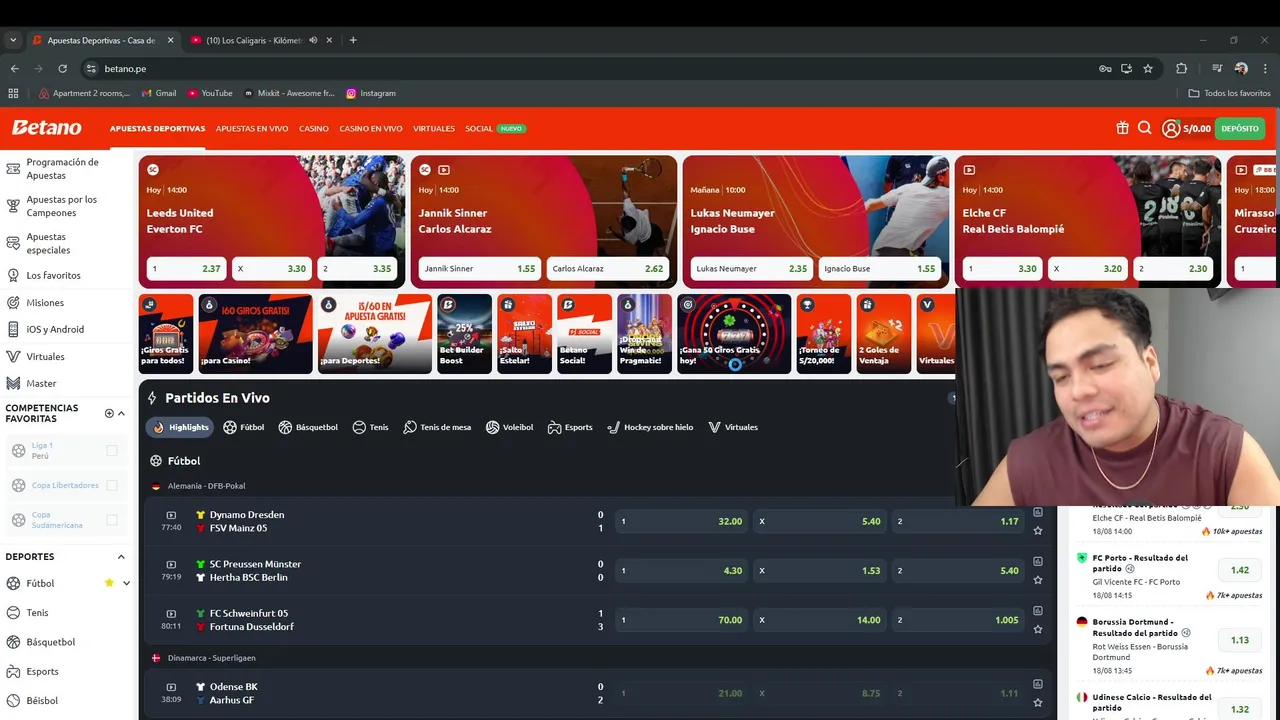The width and height of the screenshot is (1280, 720).
Task: Open Apuestas por los Campeones trophy icon
Action: pos(13,206)
